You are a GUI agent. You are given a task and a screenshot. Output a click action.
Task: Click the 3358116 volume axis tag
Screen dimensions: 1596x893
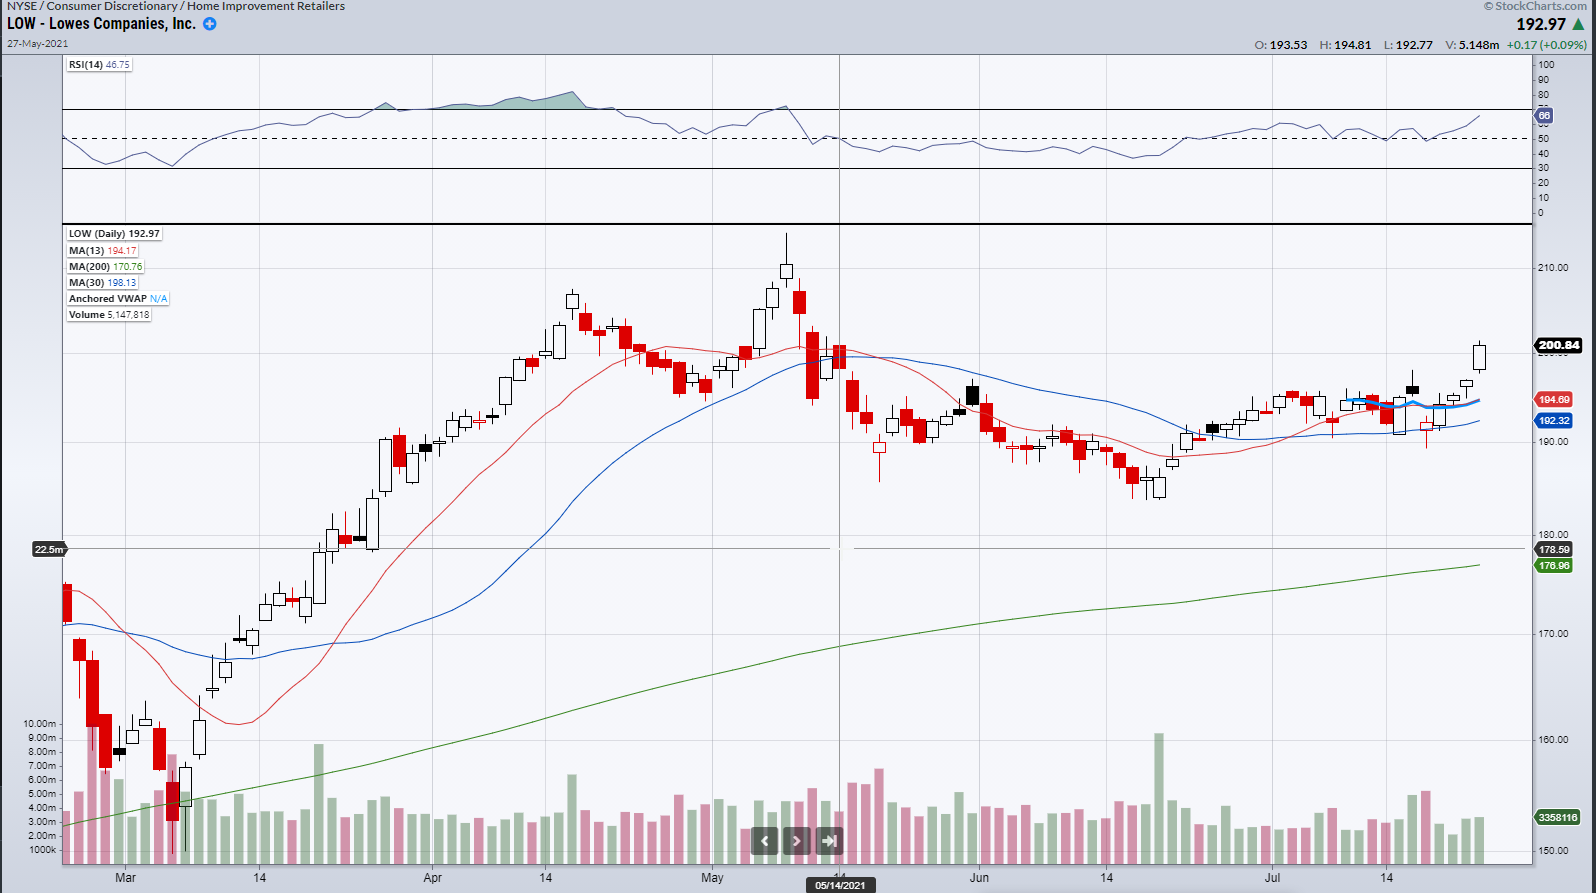click(x=1557, y=817)
